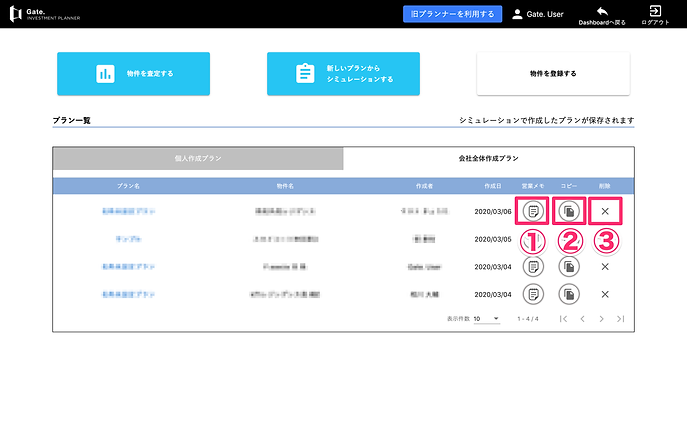
Task: Go to the first page of plans
Action: pyautogui.click(x=563, y=319)
